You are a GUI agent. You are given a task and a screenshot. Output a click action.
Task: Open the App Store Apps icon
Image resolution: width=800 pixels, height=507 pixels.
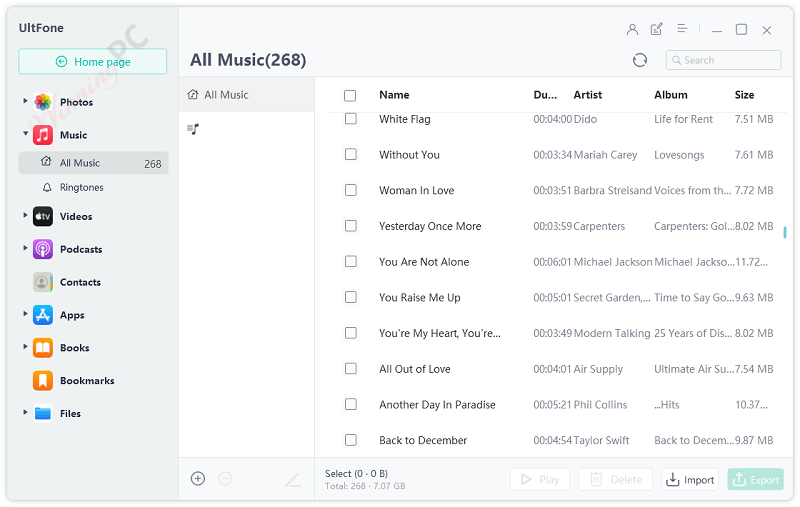(43, 315)
